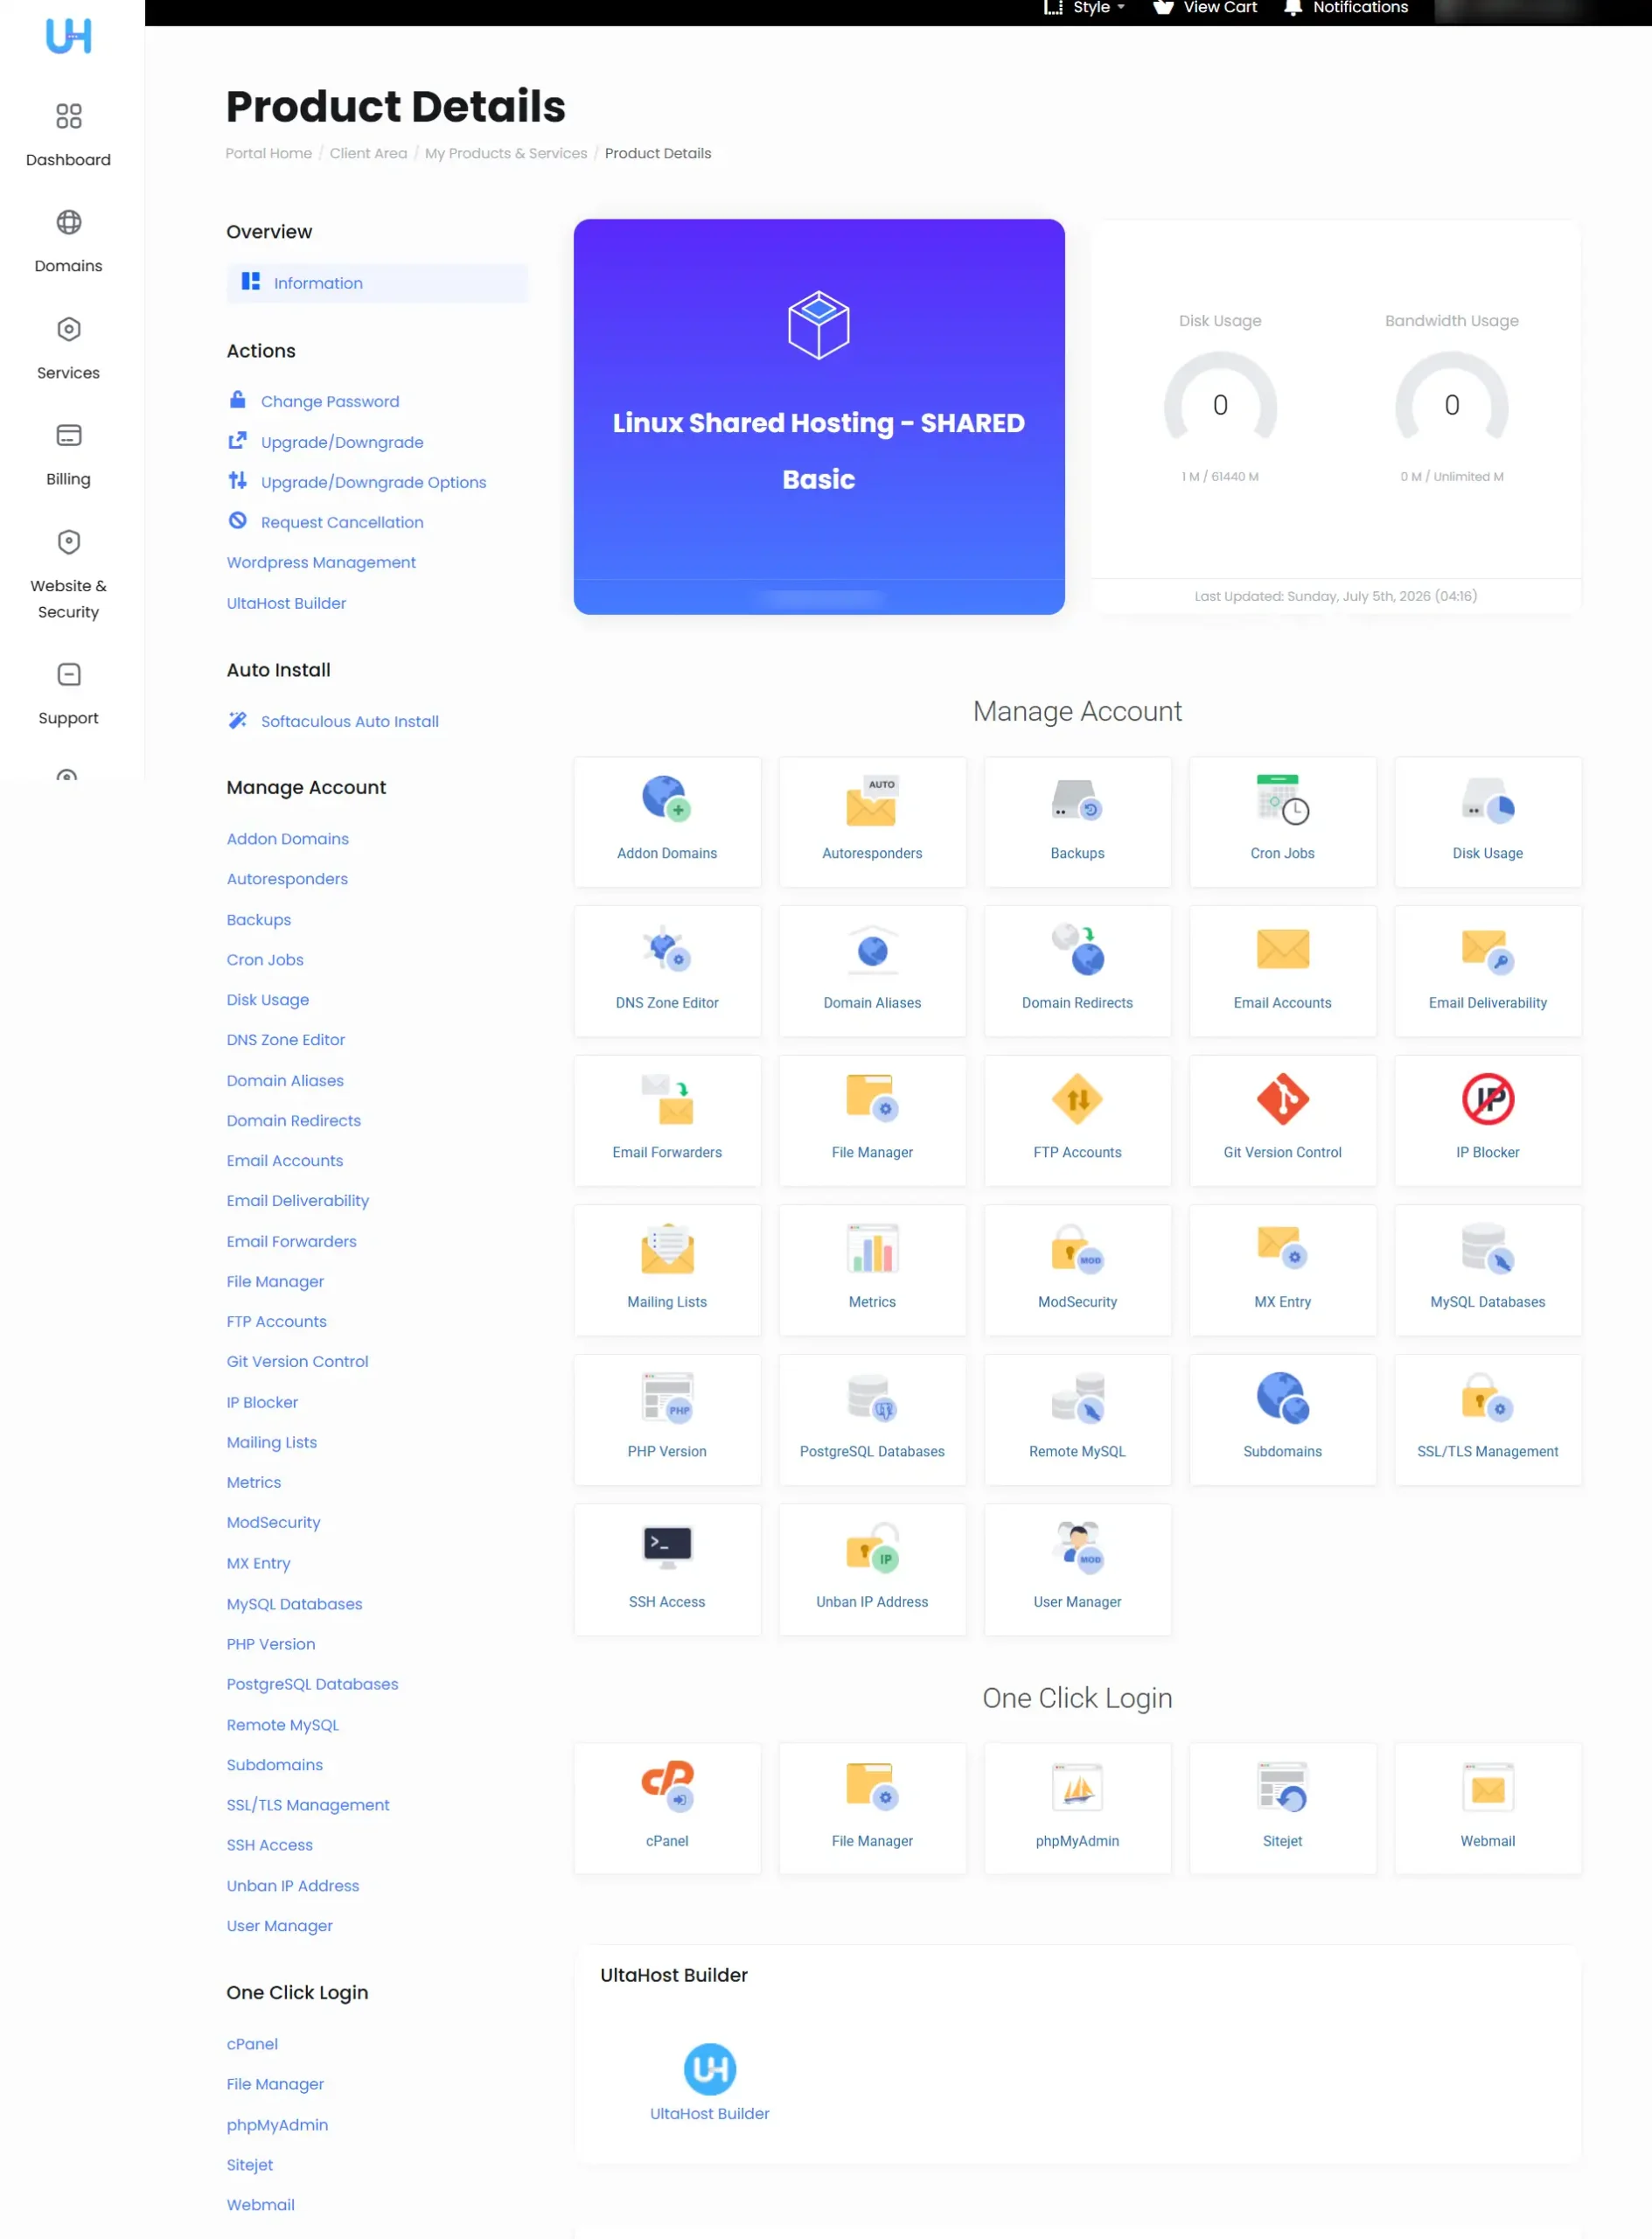Expand the Style dropdown in top bar
Screen dimensions: 1652x2239
tap(1085, 8)
